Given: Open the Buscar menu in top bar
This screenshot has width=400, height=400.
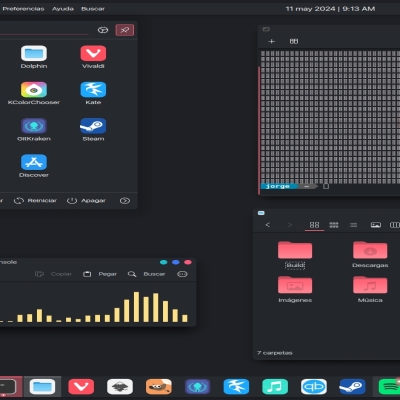Looking at the screenshot, I should click(93, 9).
